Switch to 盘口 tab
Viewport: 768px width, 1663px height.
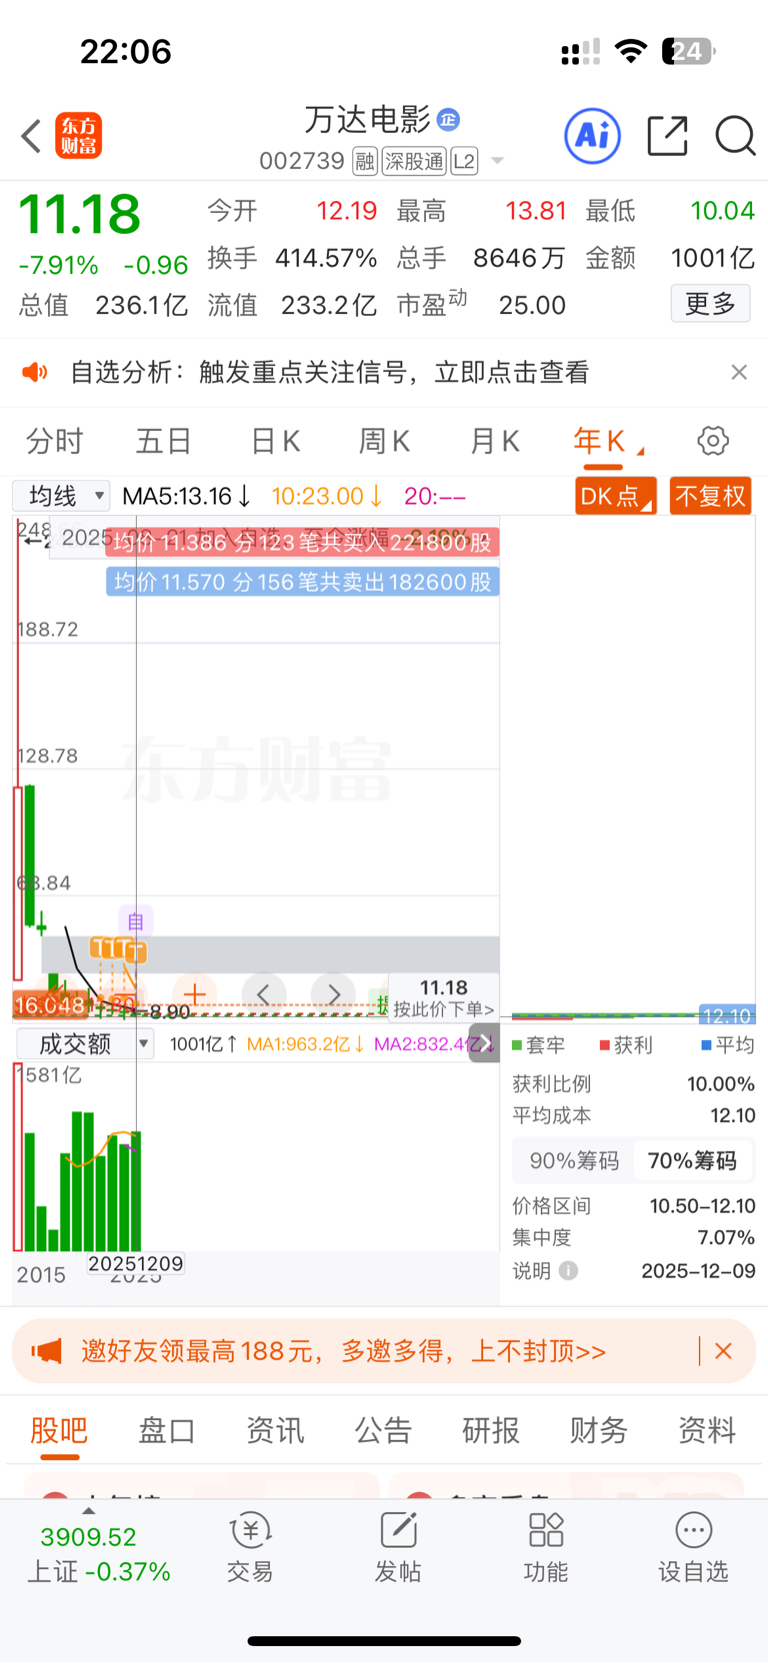[x=167, y=1431]
